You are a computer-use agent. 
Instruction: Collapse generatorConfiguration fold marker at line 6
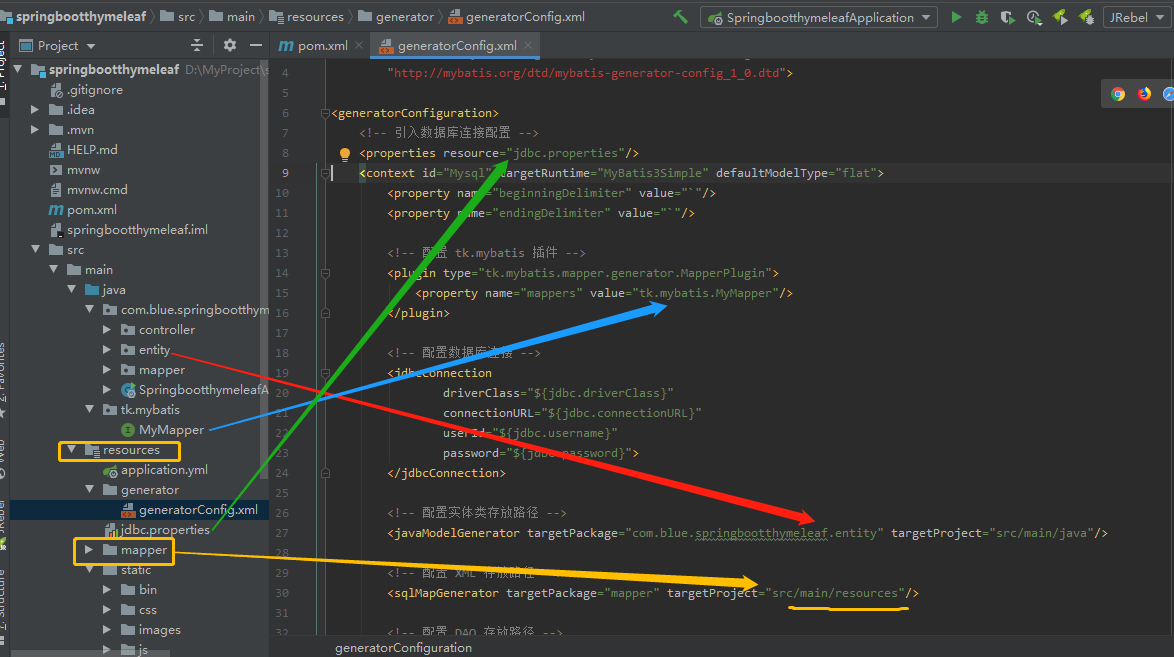click(x=325, y=113)
